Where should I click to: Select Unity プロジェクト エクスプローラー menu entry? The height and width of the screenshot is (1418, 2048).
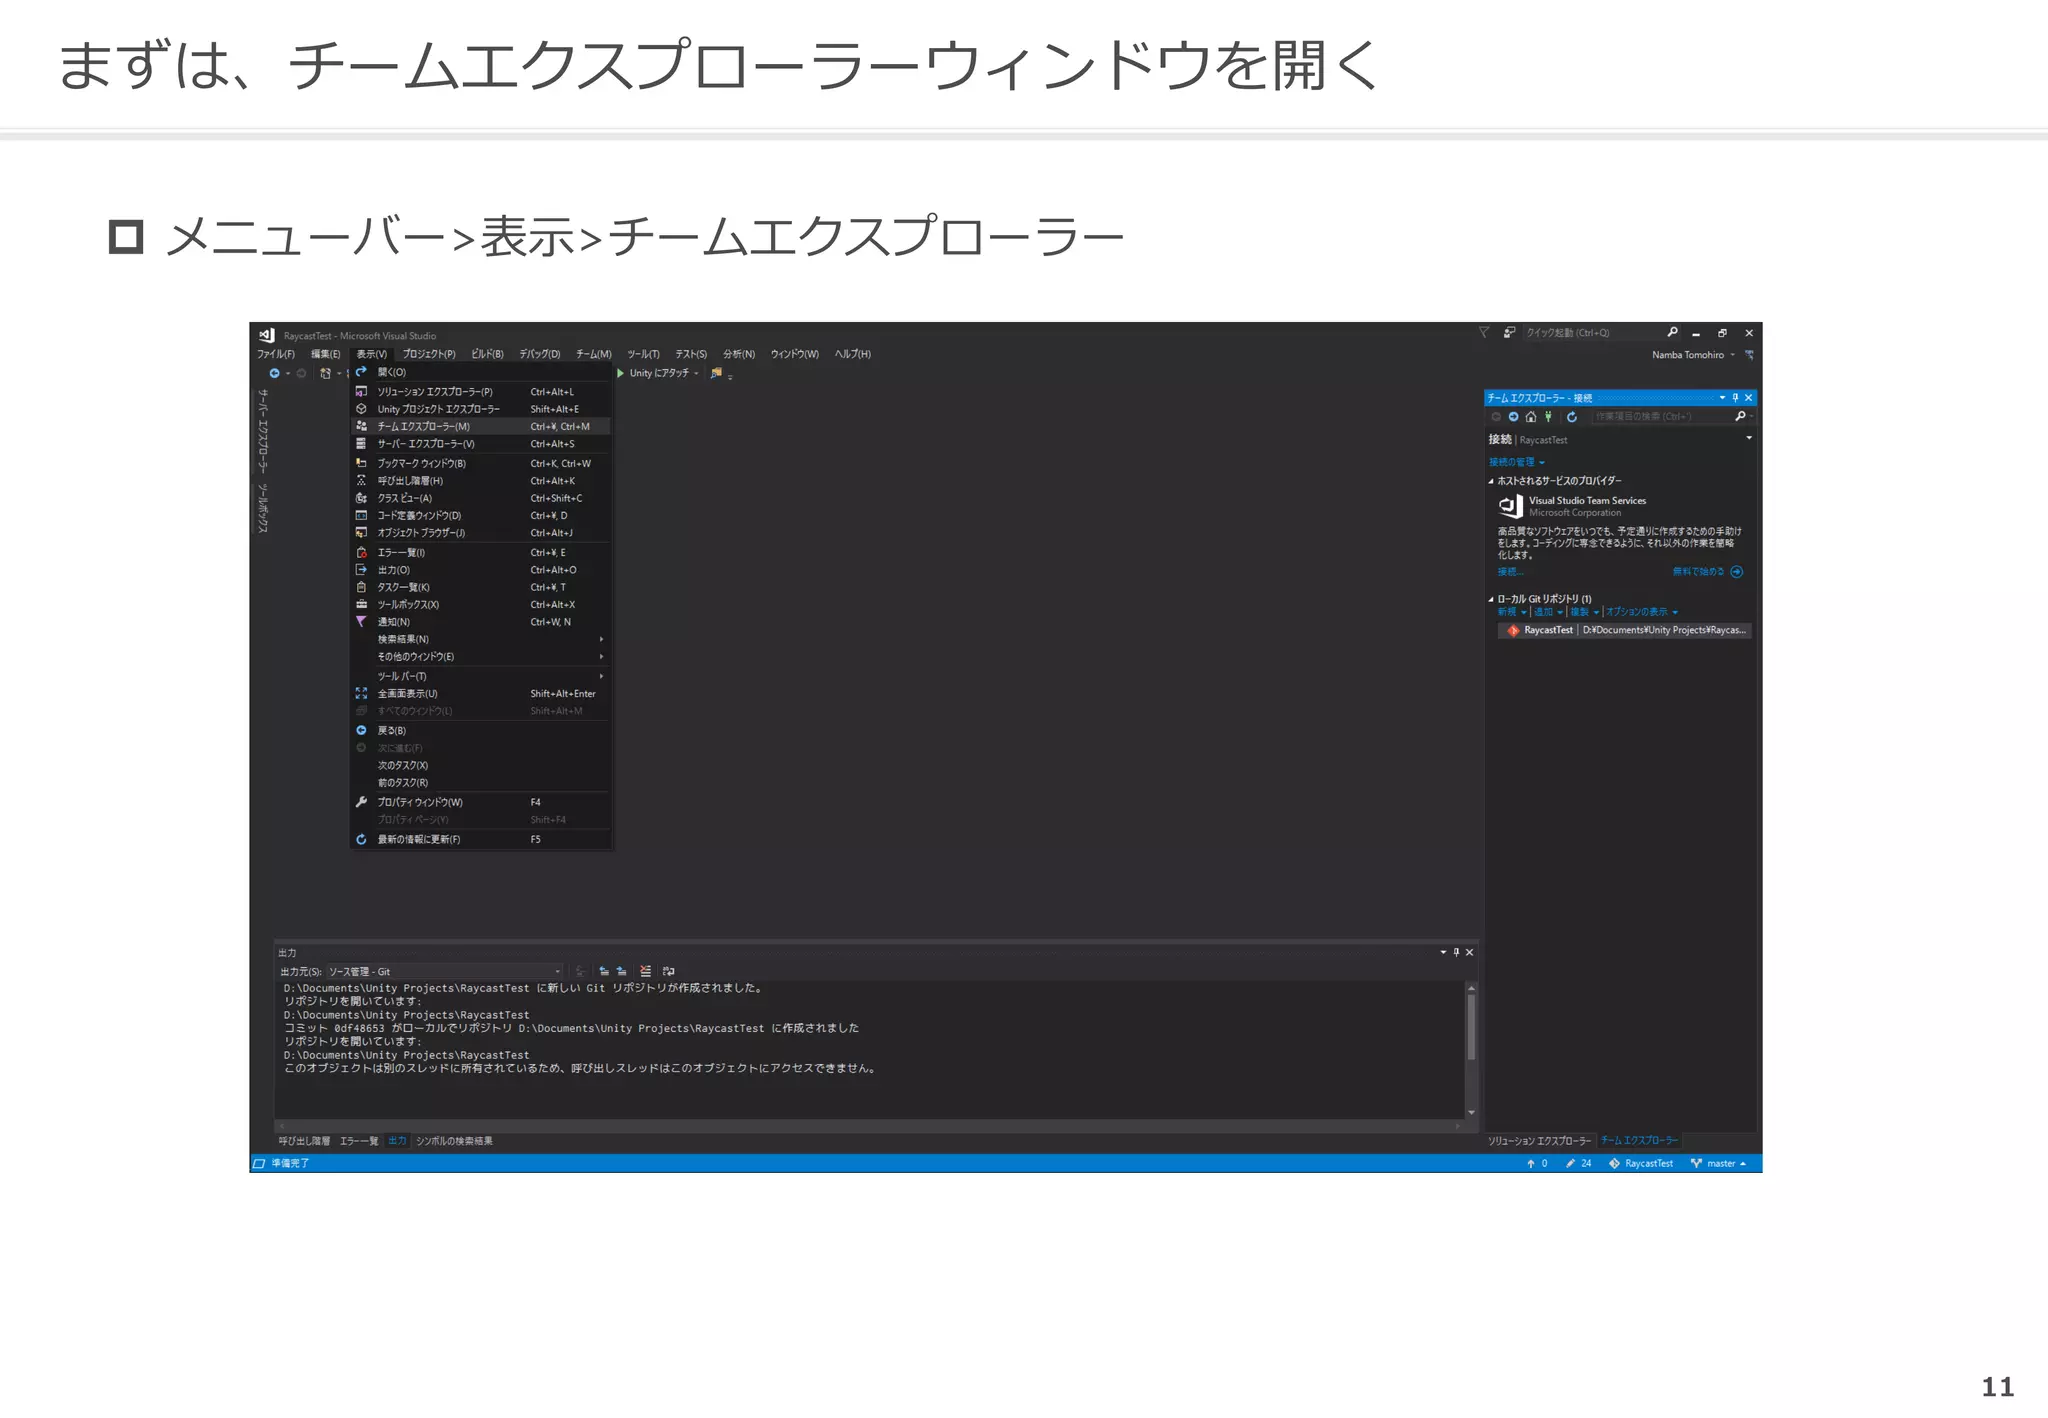tap(481, 409)
